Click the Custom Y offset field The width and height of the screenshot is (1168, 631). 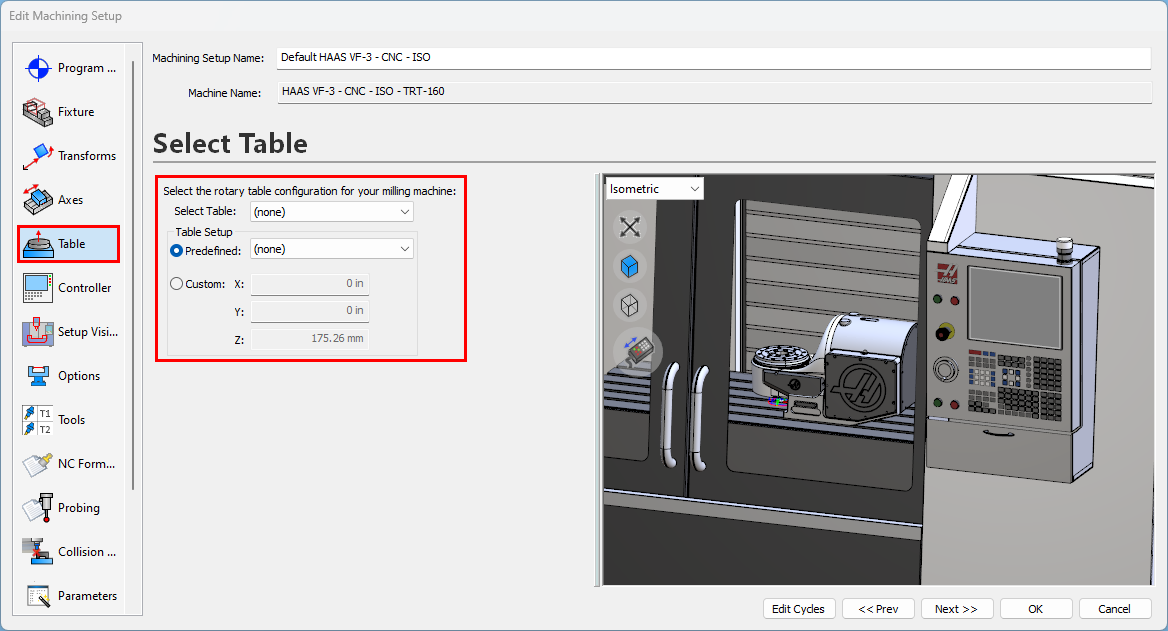[x=310, y=311]
